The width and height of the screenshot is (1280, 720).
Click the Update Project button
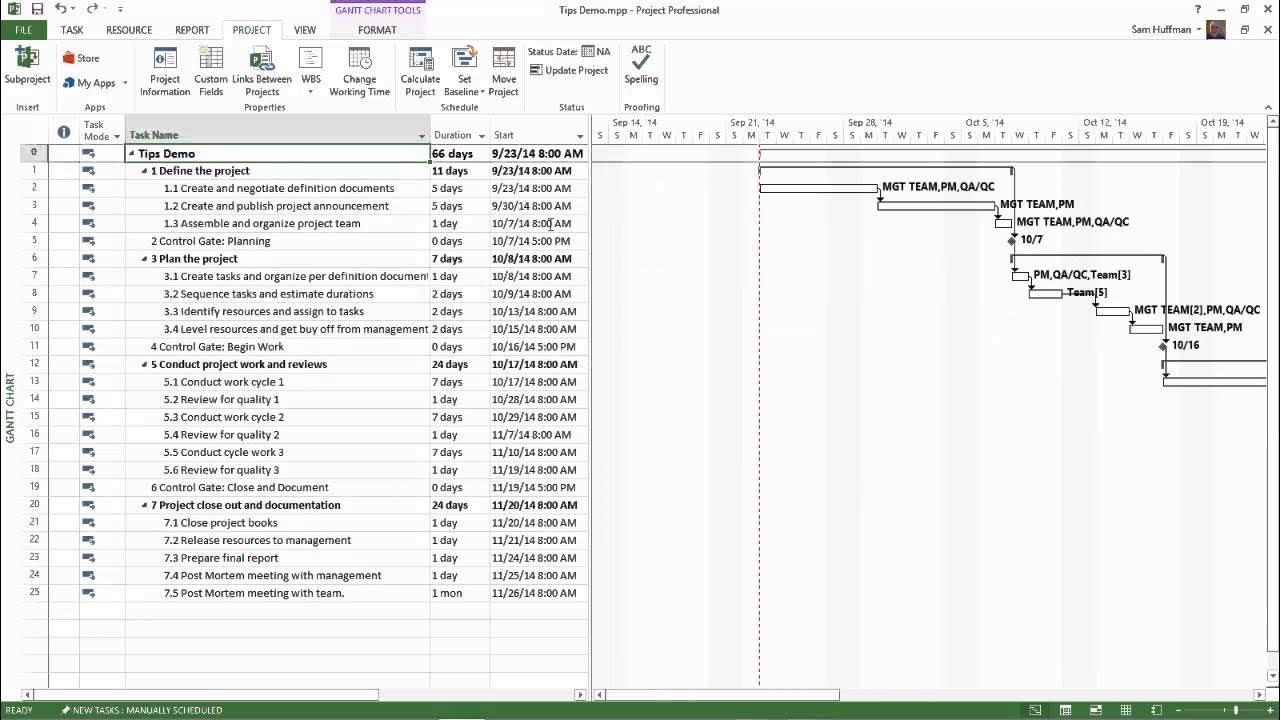(569, 70)
